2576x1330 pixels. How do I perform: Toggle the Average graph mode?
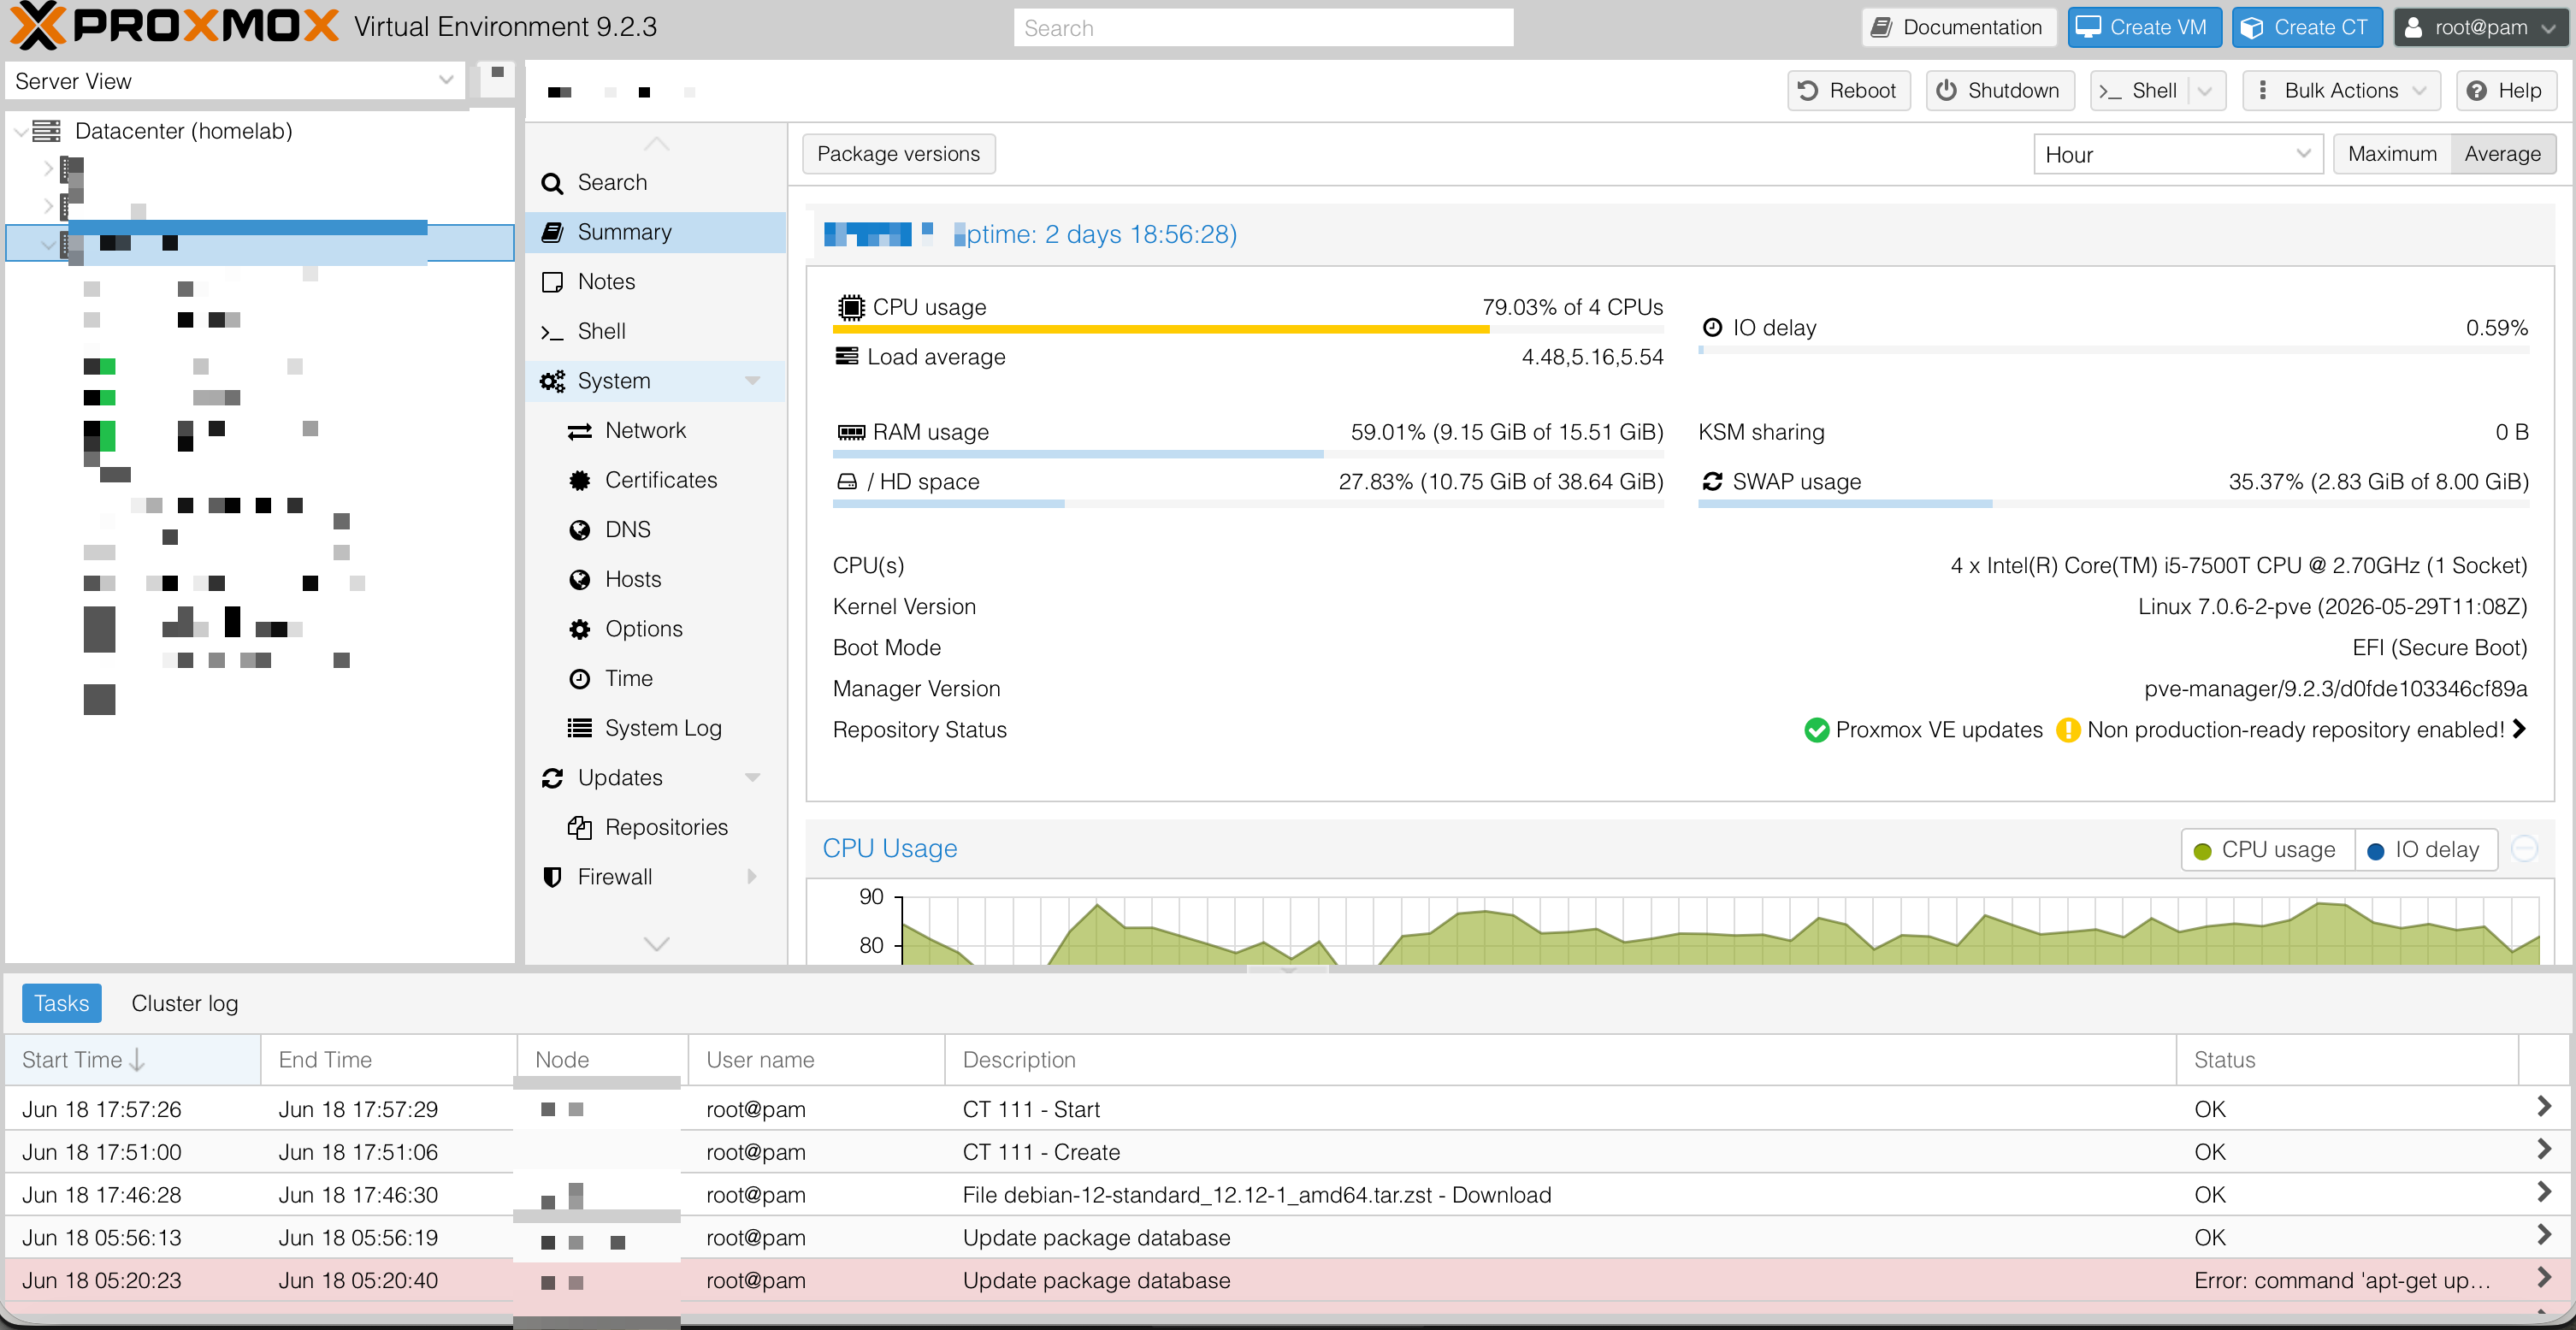(x=2502, y=154)
